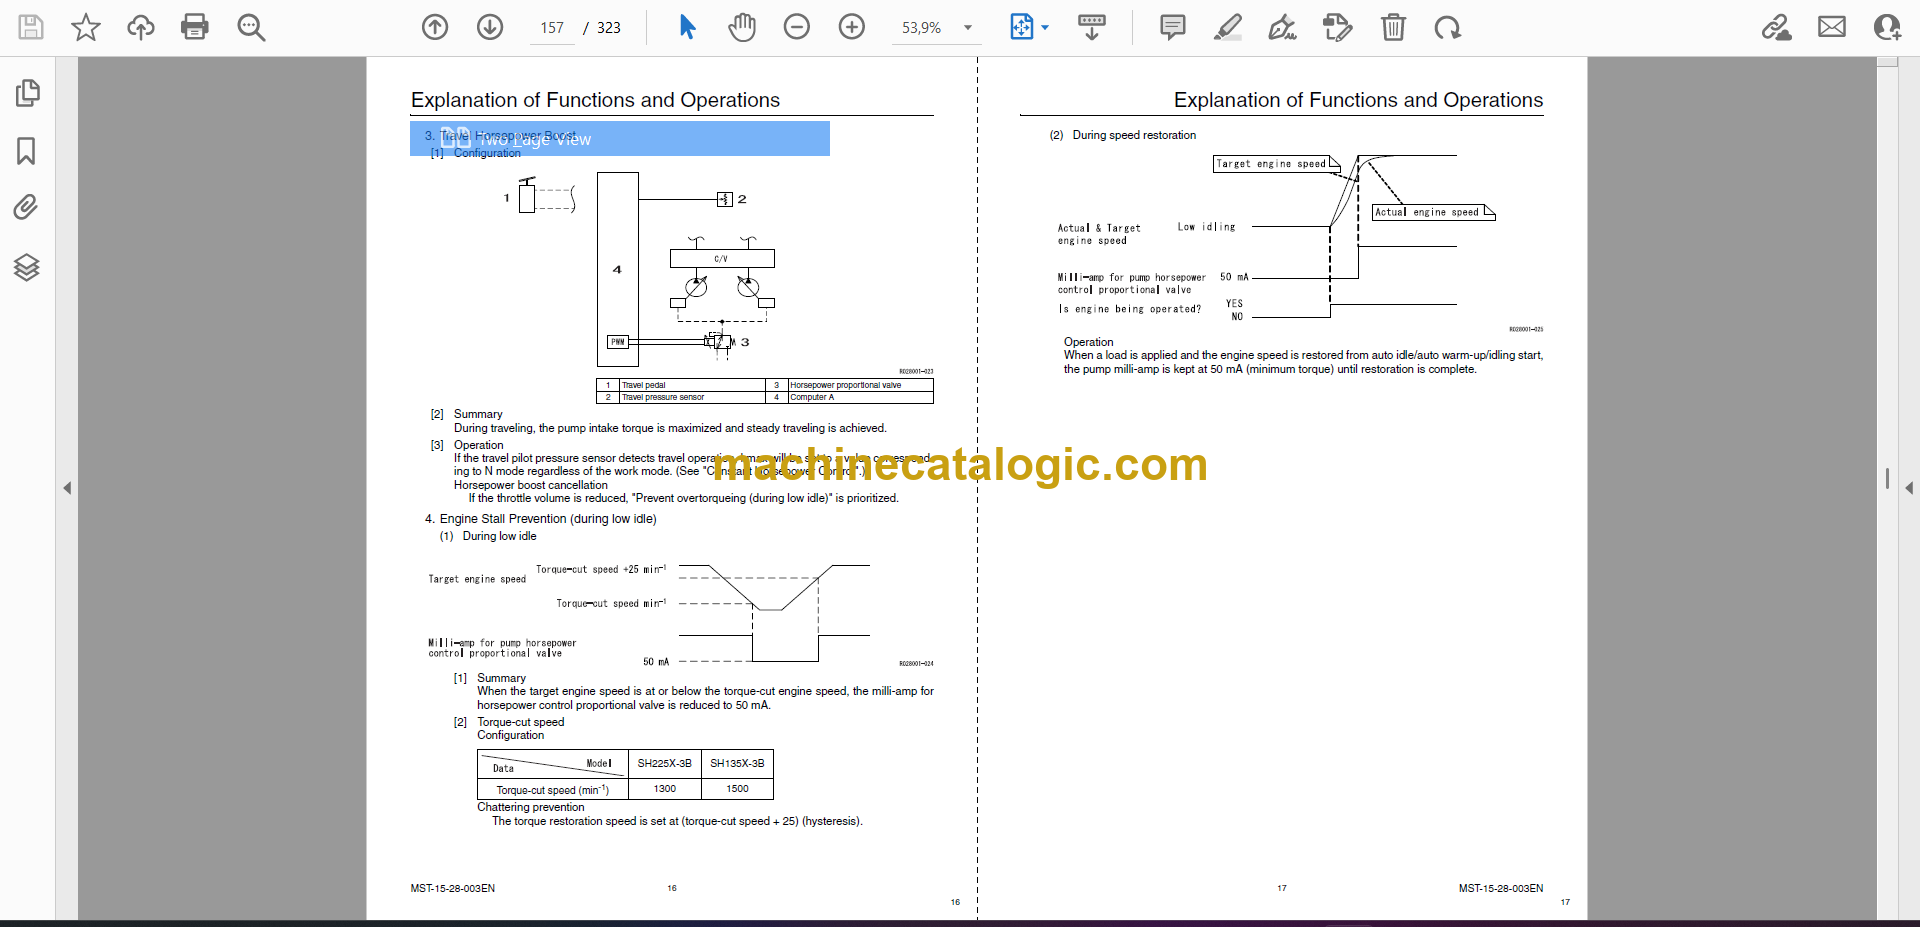
Task: Expand the page fit options arrow
Action: [1045, 28]
